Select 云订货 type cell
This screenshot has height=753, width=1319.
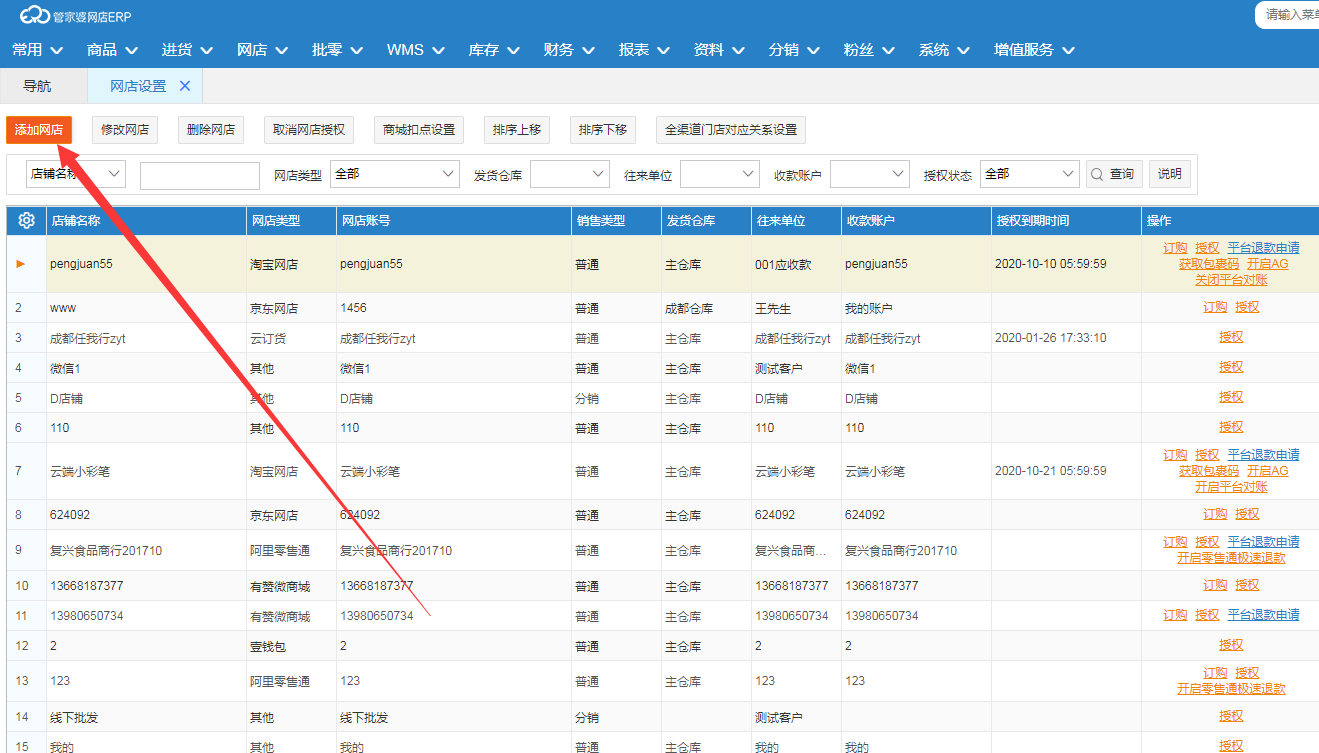[291, 338]
